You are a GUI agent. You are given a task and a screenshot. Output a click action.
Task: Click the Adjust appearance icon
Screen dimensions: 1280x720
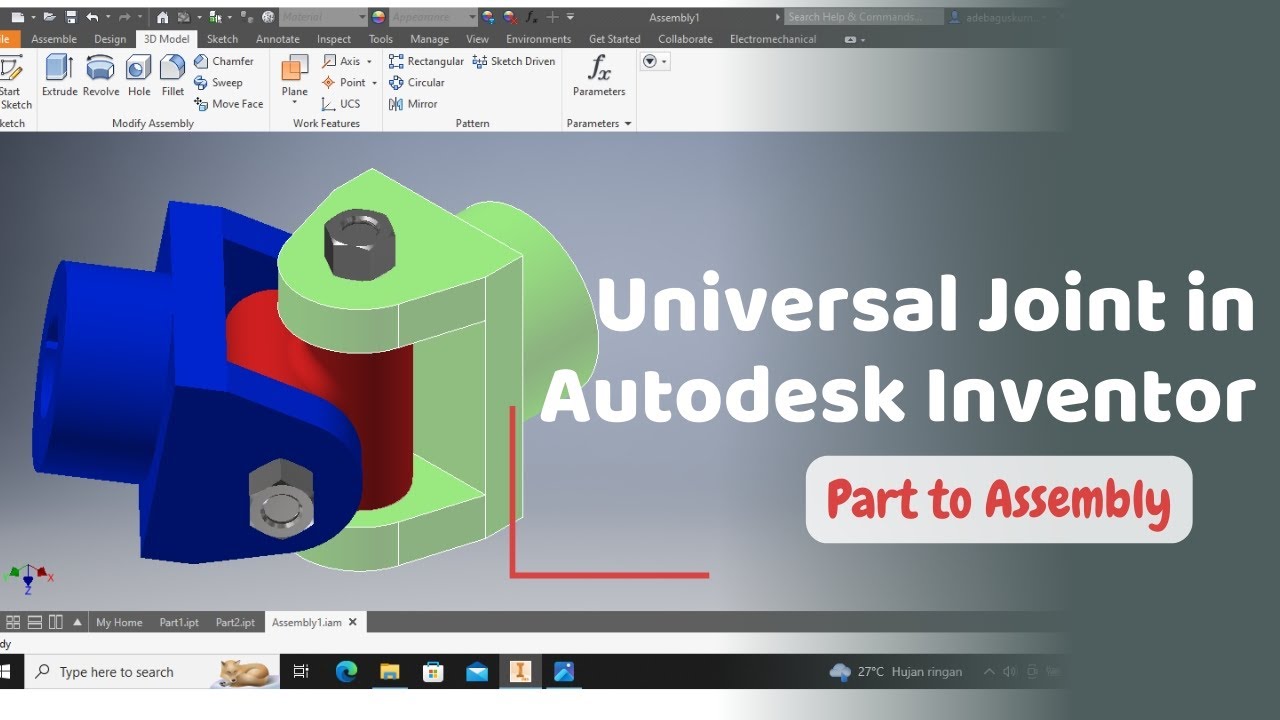(x=488, y=17)
